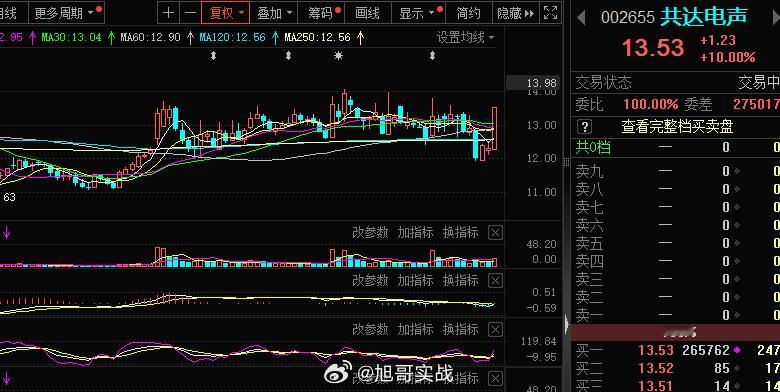Viewport: 780px width, 392px height.
Task: Click the MA250:12.56 indicator label
Action: click(317, 37)
